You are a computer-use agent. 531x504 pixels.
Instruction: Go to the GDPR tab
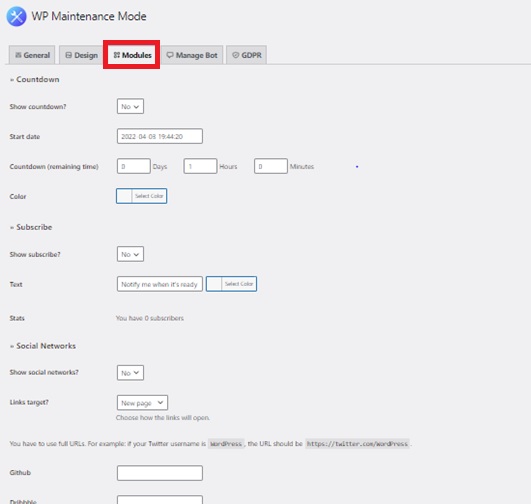click(x=247, y=55)
